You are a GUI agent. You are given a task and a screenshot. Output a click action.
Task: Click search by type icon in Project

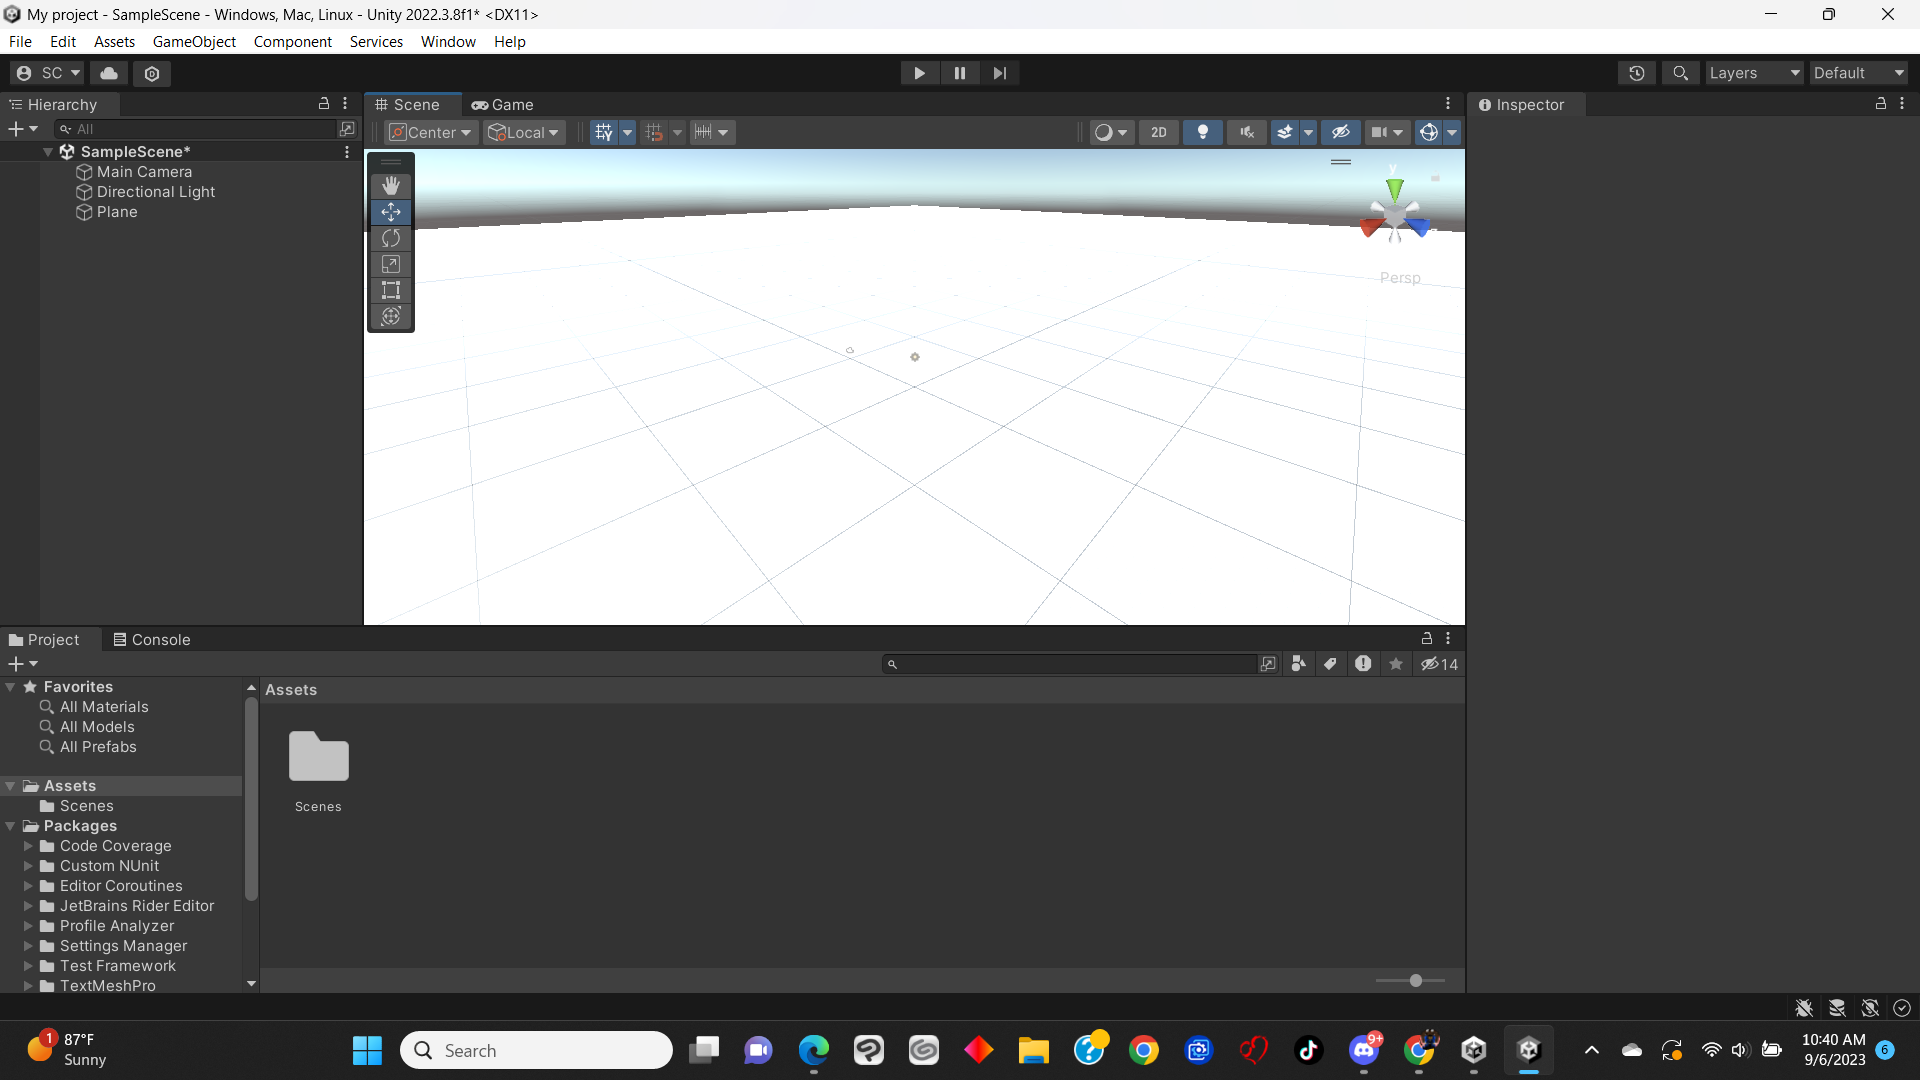(1298, 664)
